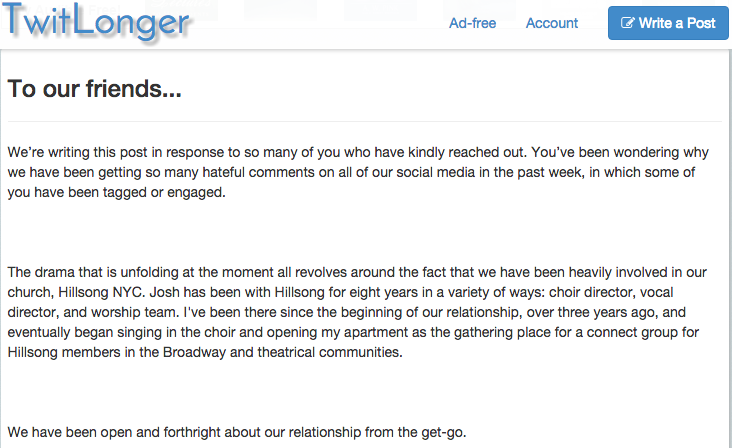Click the horizontal divider below the heading
Image resolution: width=732 pixels, height=448 pixels.
click(365, 121)
